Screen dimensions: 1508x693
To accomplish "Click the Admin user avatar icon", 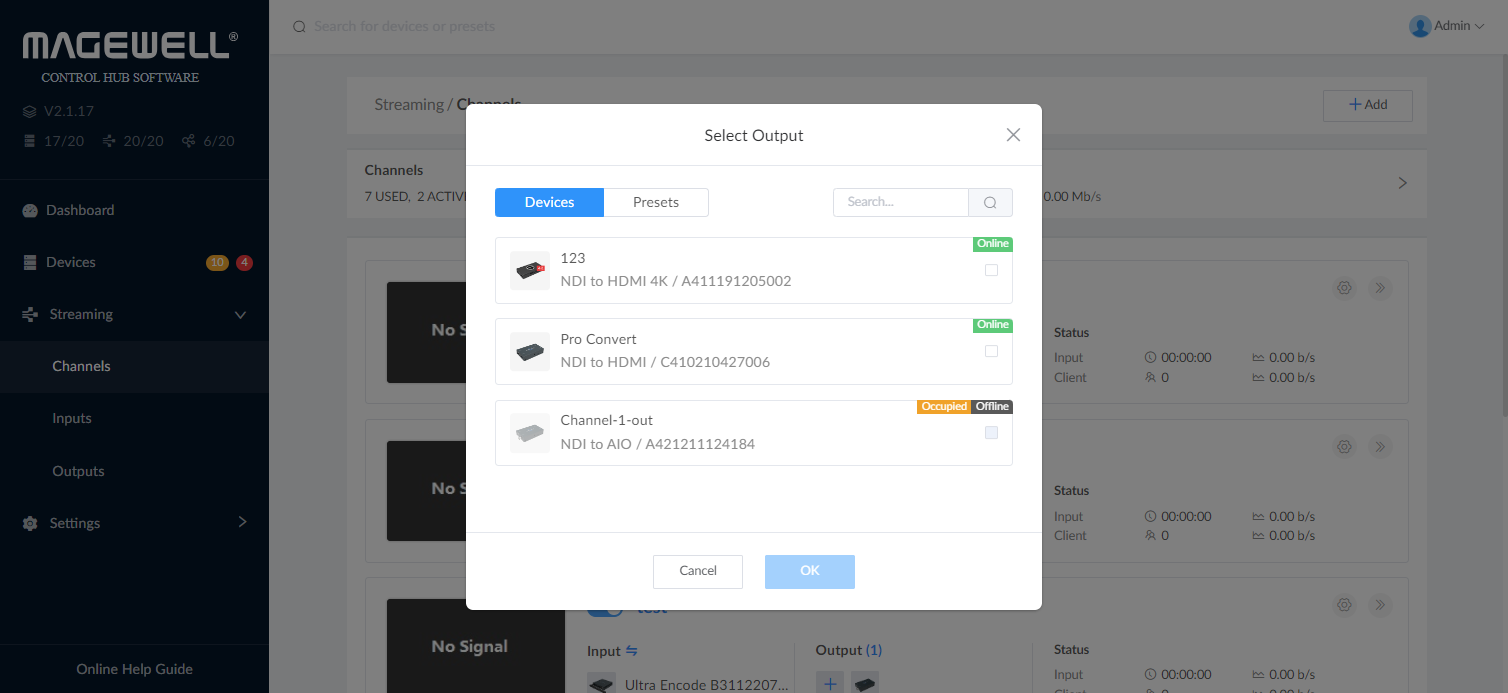I will click(x=1419, y=26).
